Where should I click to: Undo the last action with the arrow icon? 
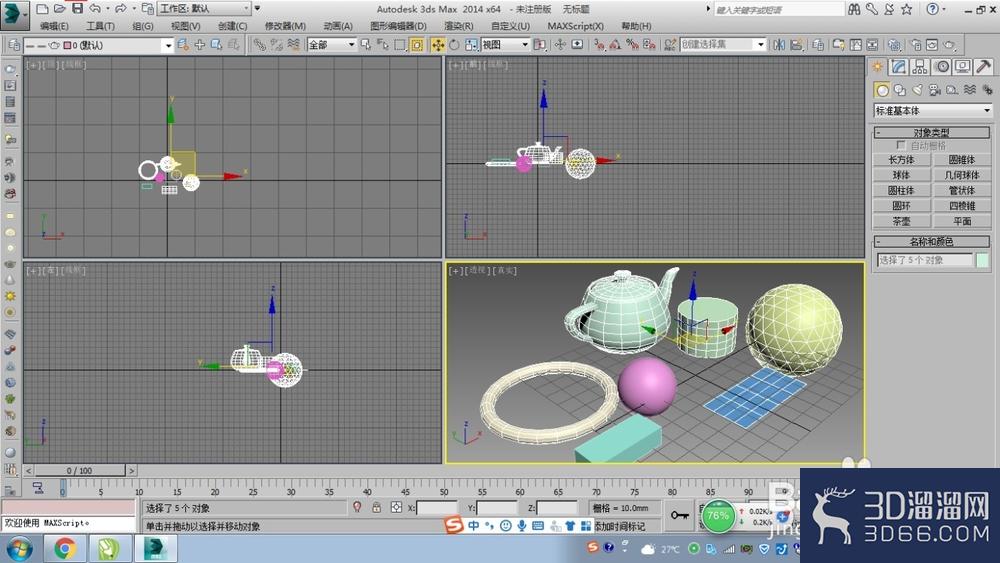pos(95,8)
